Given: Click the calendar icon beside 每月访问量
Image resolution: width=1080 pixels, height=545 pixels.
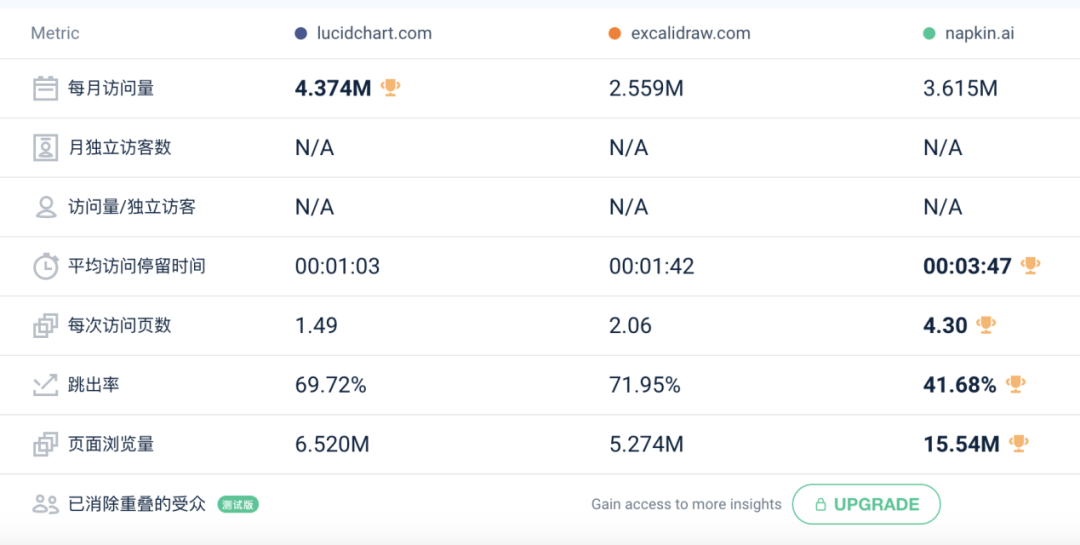Looking at the screenshot, I should (x=46, y=88).
